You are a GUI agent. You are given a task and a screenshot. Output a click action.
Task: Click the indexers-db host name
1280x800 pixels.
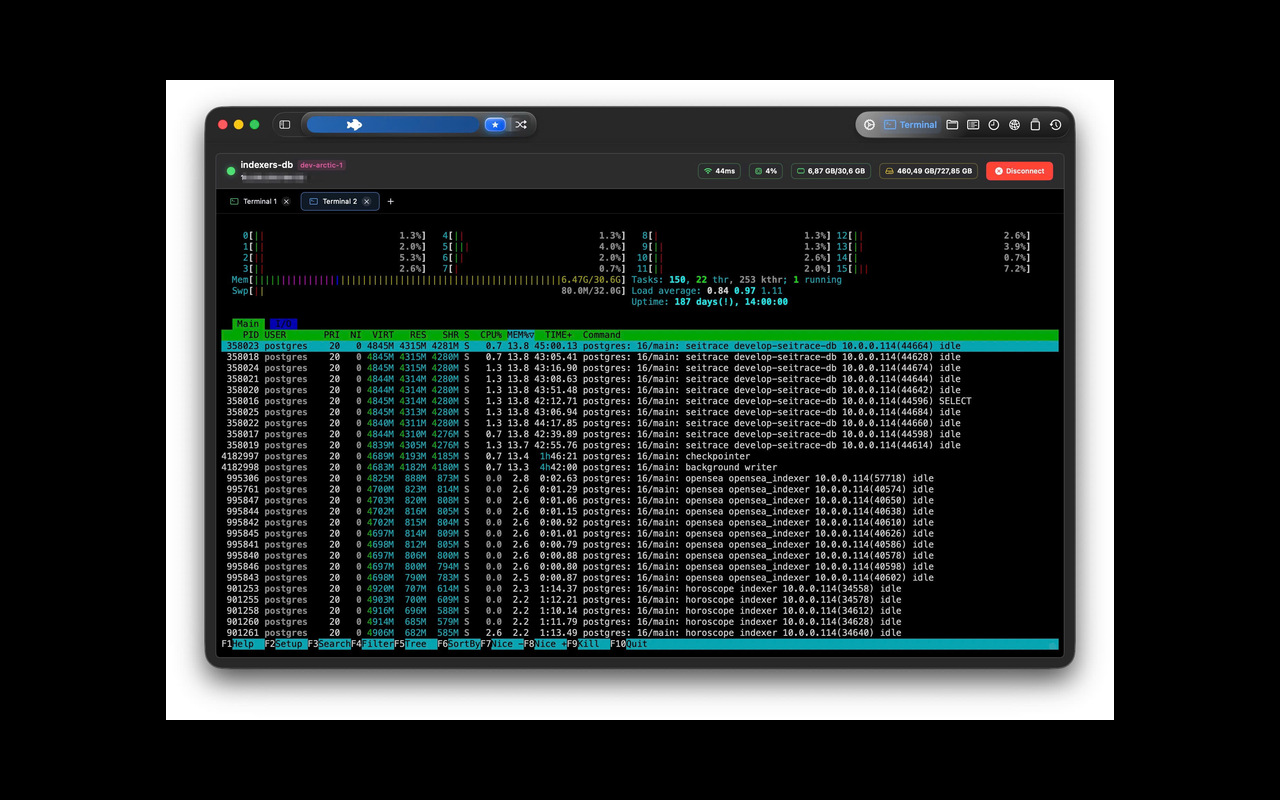click(x=266, y=165)
